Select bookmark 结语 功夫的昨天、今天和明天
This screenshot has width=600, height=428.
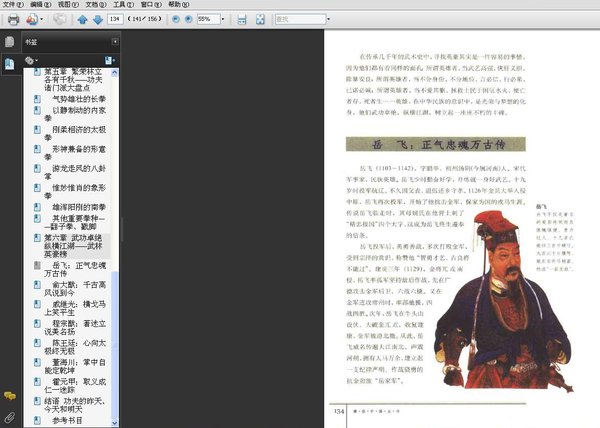pyautogui.click(x=75, y=405)
